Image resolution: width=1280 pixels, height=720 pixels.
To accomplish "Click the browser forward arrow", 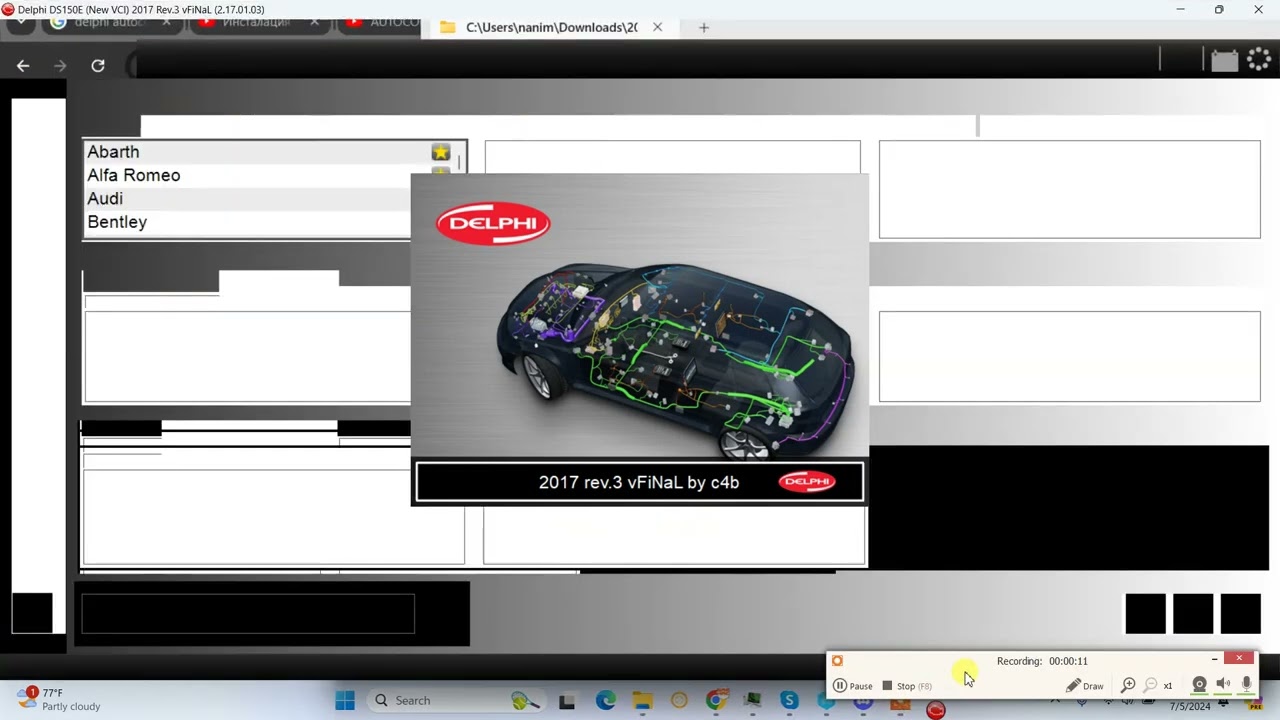I will (x=60, y=66).
